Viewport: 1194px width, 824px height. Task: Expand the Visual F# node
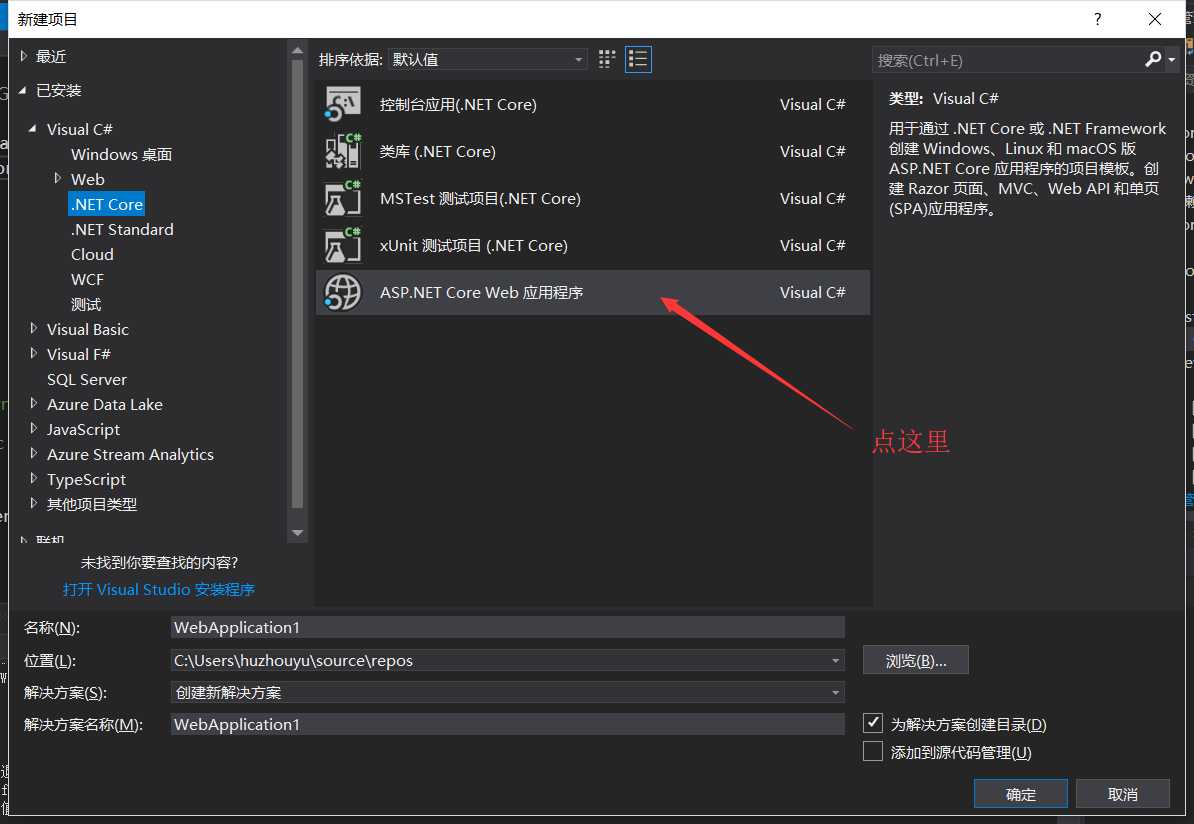[33, 353]
